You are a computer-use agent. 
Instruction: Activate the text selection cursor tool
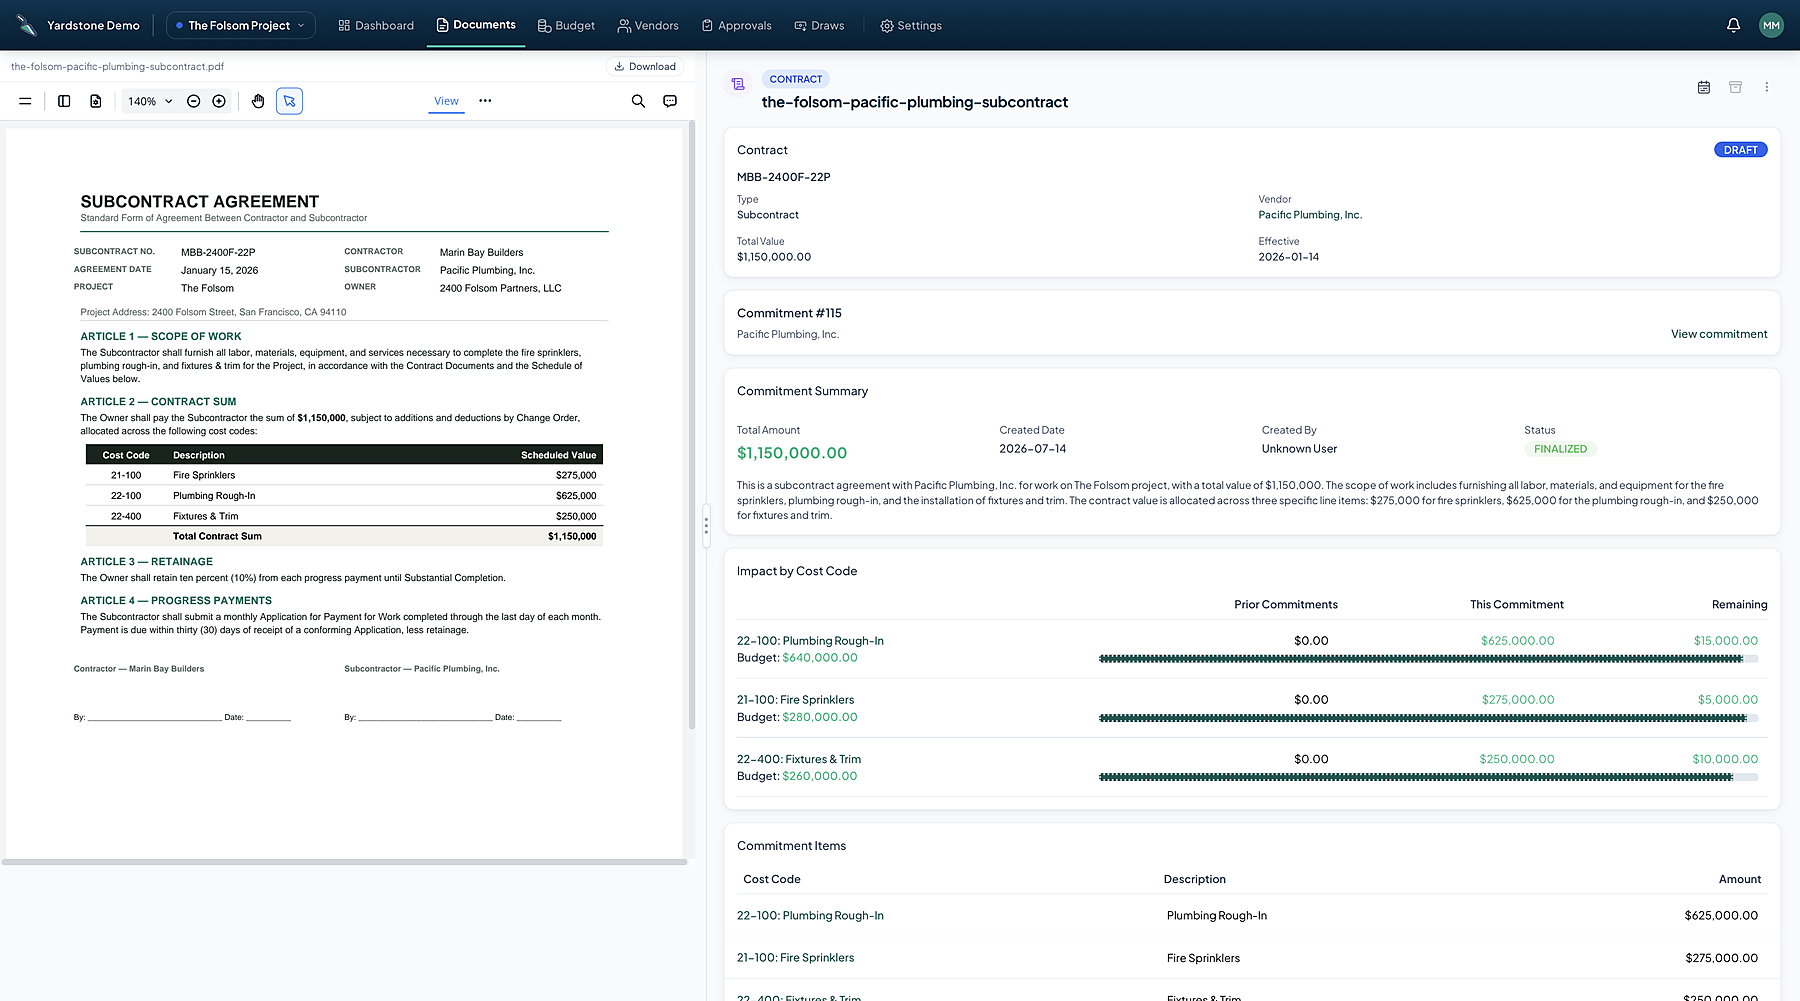tap(289, 101)
